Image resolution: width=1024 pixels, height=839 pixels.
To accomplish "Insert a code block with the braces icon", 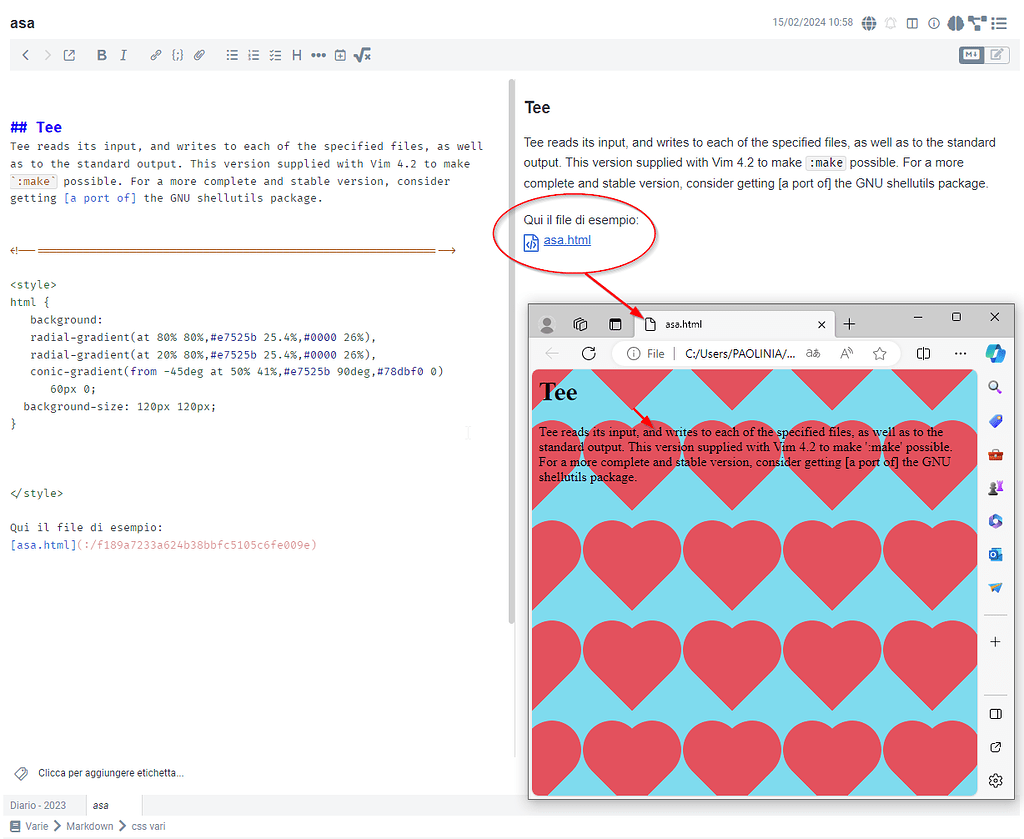I will (177, 56).
